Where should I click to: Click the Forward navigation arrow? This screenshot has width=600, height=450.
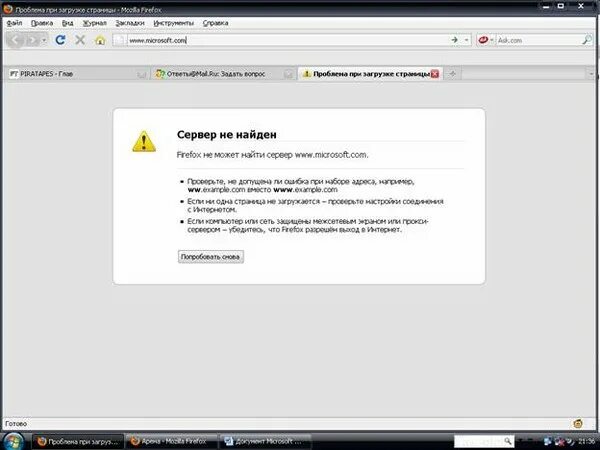33,40
